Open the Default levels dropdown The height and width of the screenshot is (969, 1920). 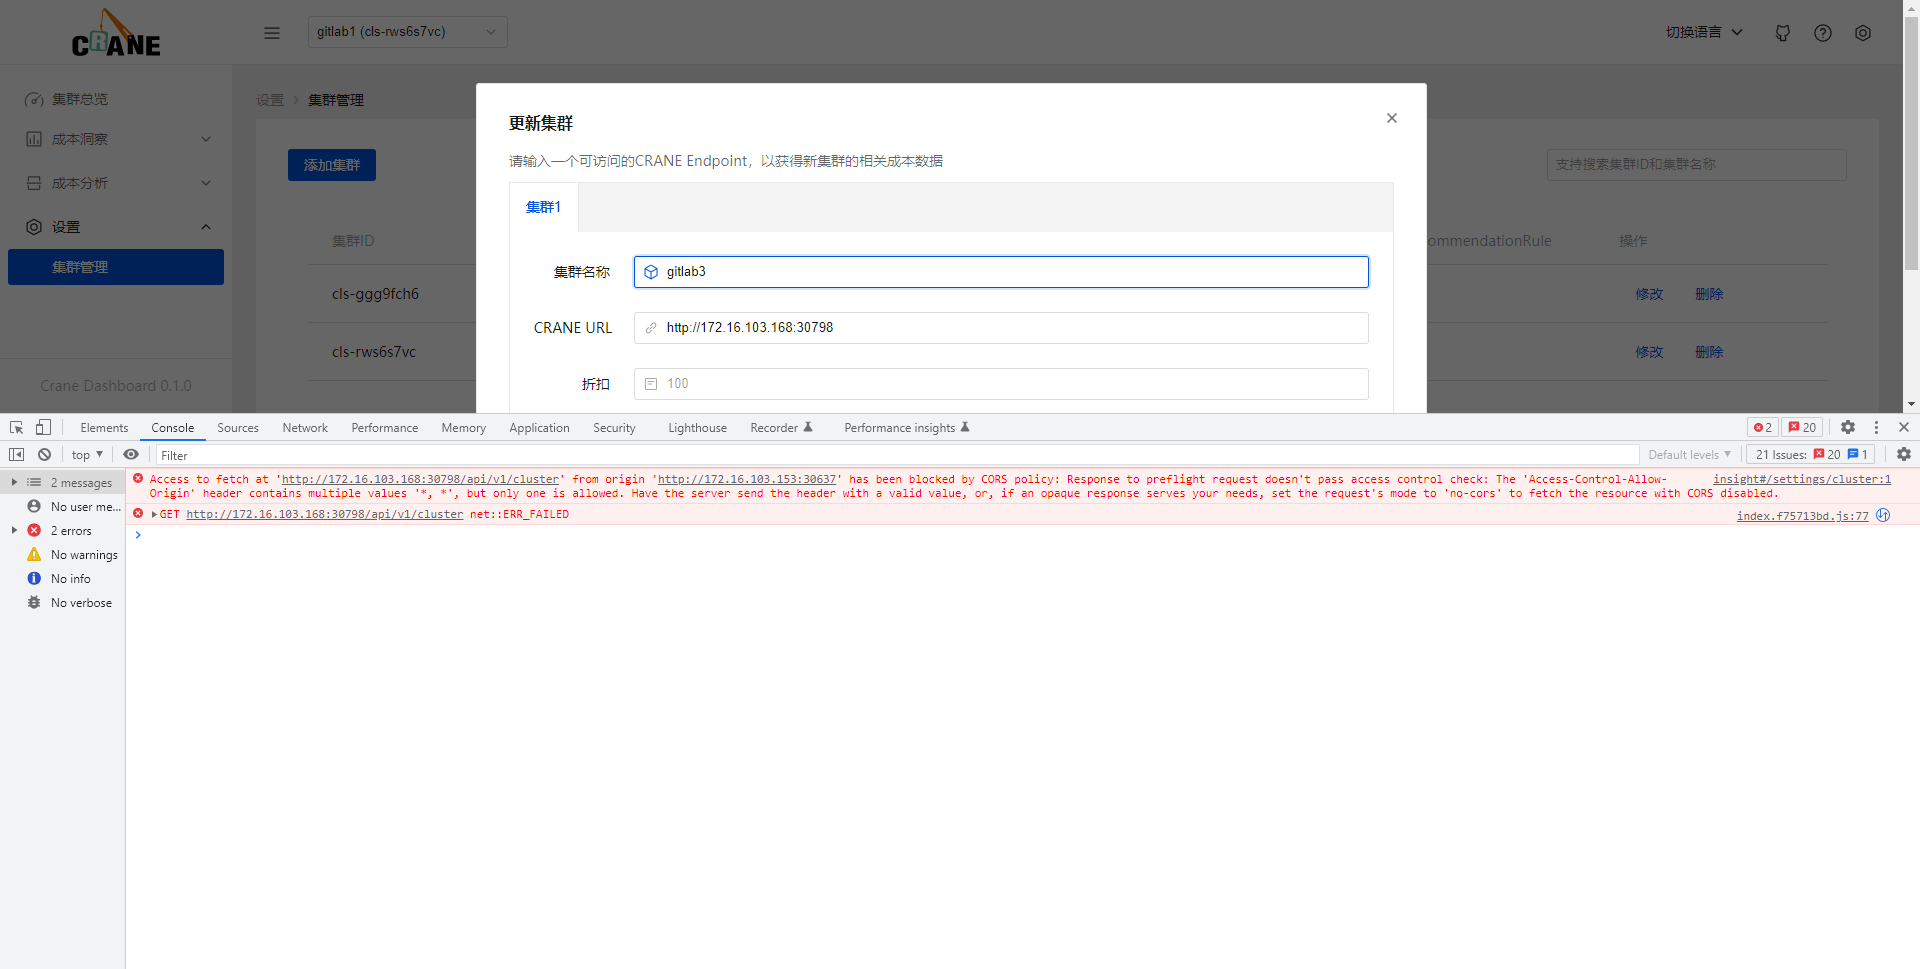(1688, 454)
